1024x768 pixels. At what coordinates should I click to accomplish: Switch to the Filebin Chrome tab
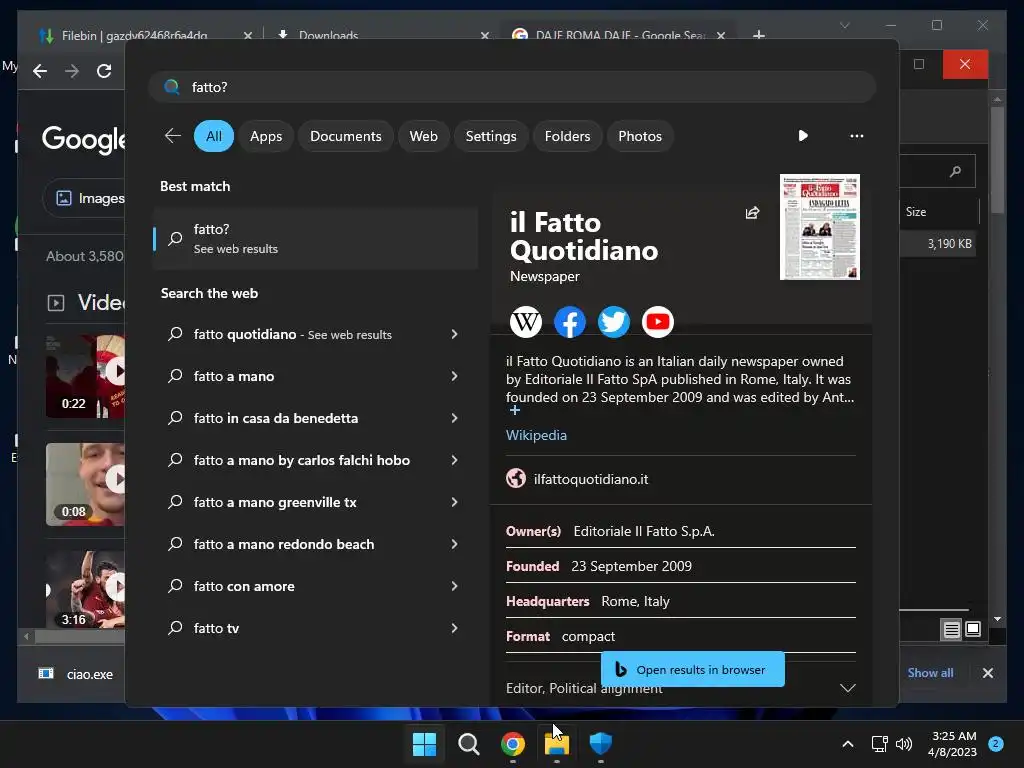(134, 35)
